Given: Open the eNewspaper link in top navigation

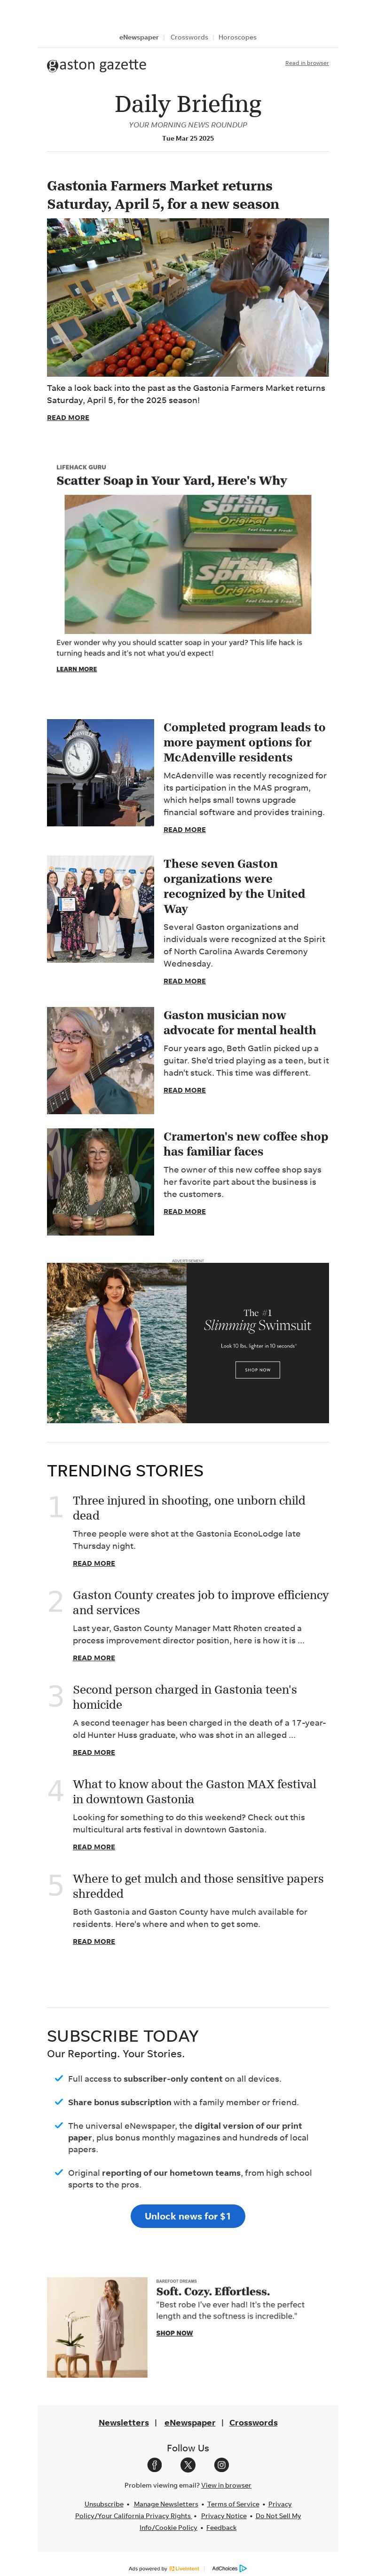Looking at the screenshot, I should point(139,37).
